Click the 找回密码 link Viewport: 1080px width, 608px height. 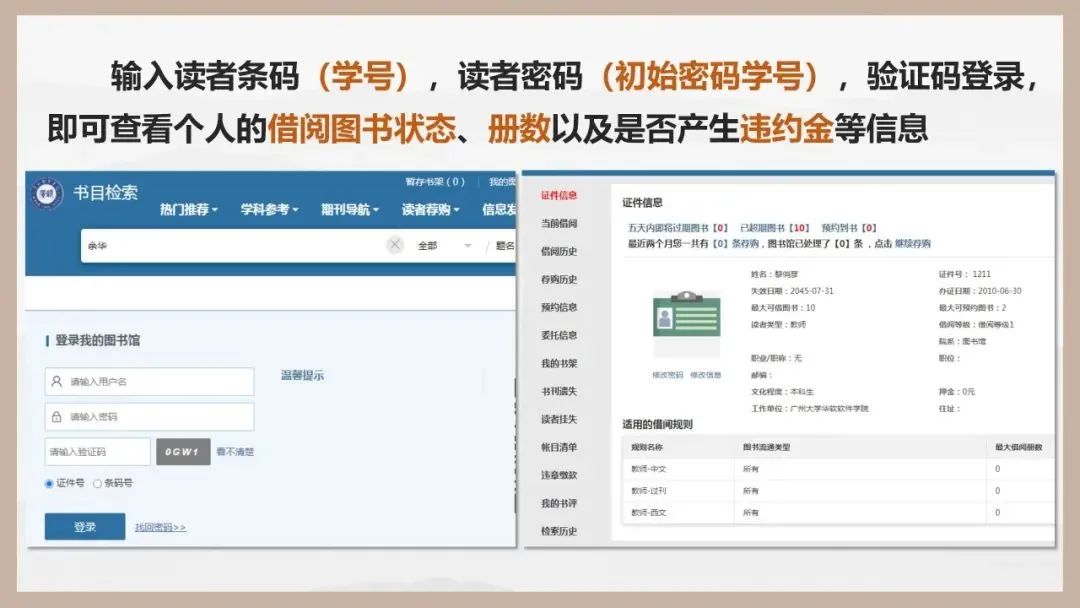[160, 527]
